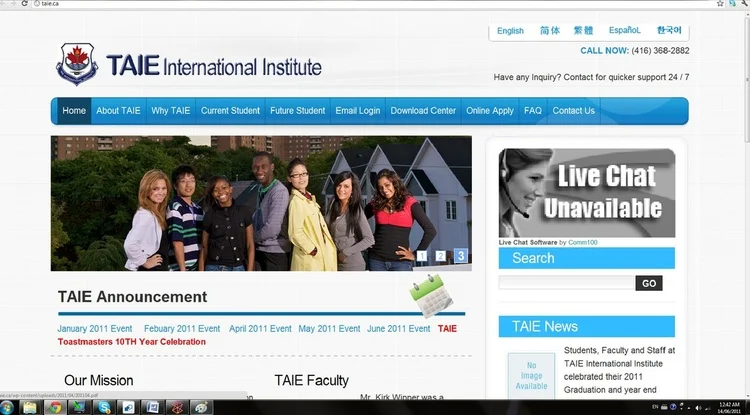Open the Comm100 link
Screen dimensions: 750x415
pos(583,242)
